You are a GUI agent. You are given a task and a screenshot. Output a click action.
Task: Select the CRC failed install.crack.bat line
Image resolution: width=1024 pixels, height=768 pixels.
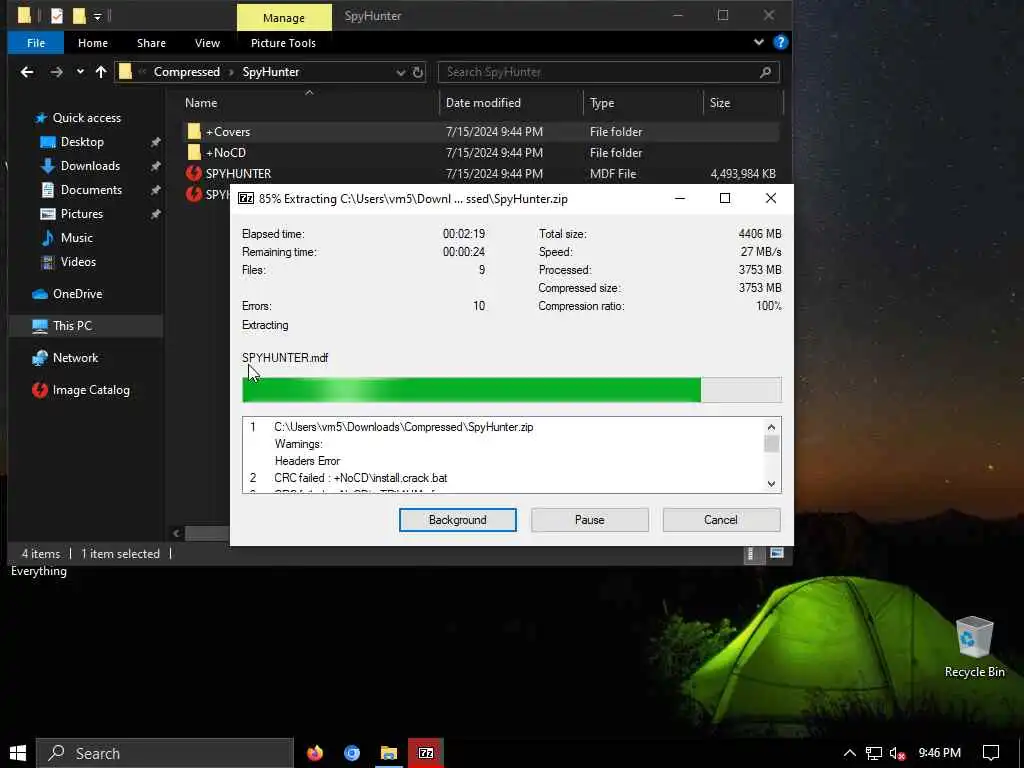(360, 478)
